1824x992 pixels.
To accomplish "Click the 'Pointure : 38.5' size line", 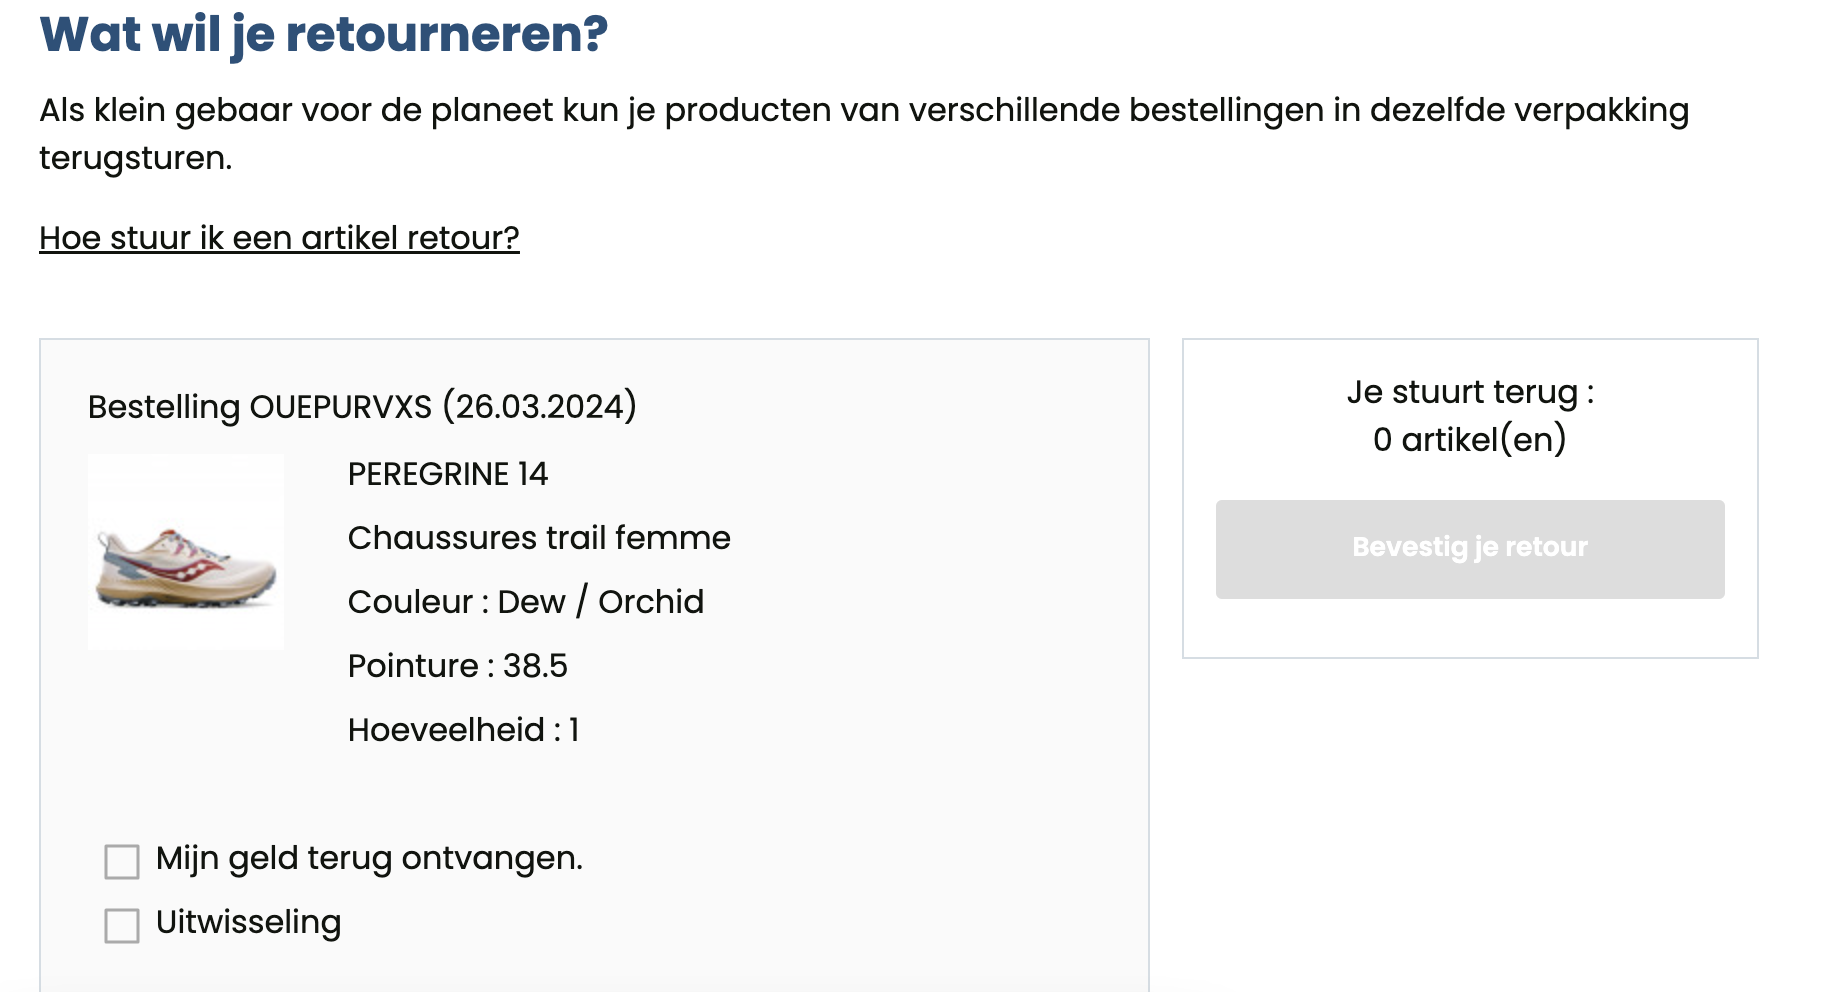I will (458, 666).
